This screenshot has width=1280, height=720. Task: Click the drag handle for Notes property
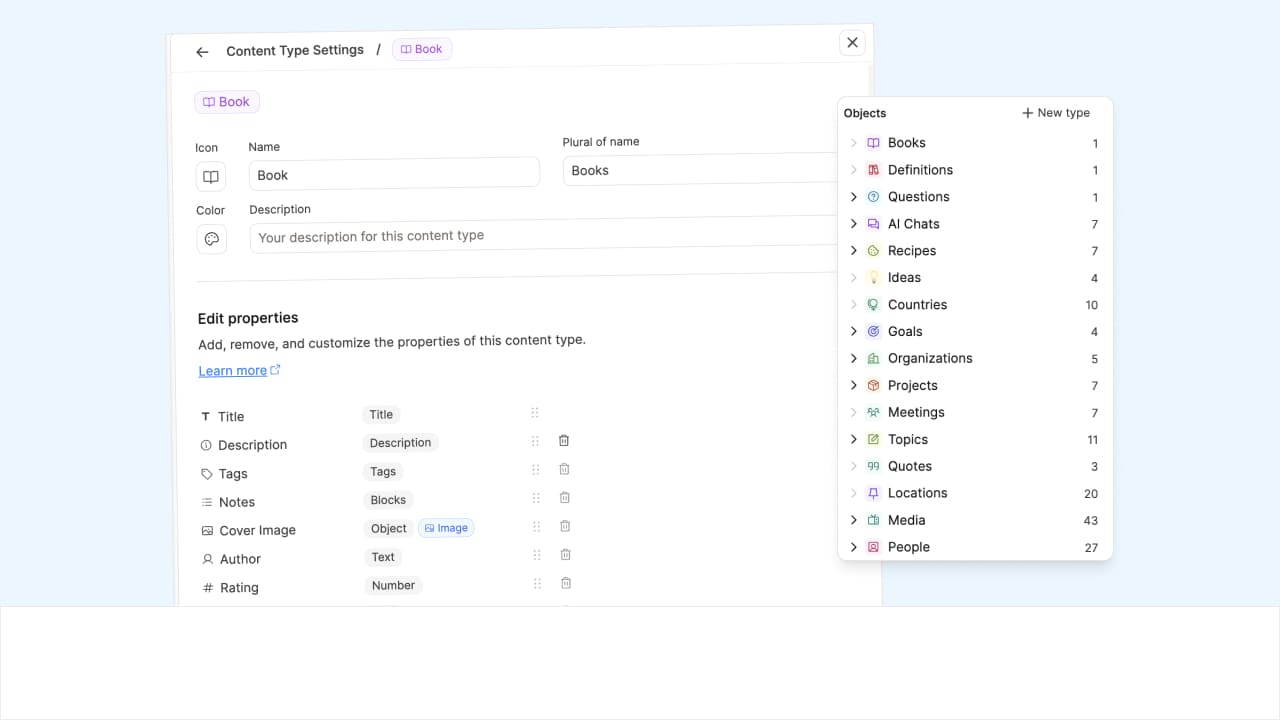536,498
